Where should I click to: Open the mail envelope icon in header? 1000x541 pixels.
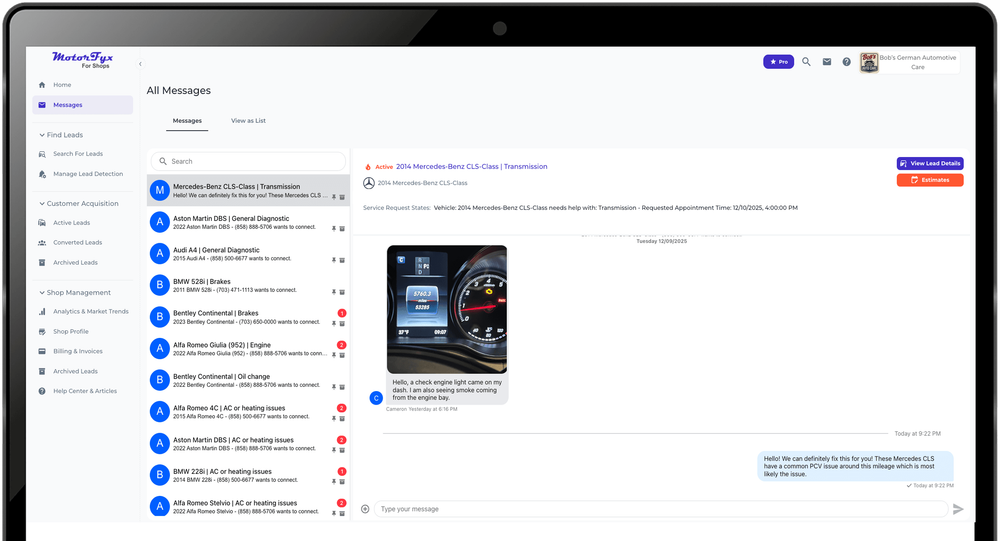[827, 62]
